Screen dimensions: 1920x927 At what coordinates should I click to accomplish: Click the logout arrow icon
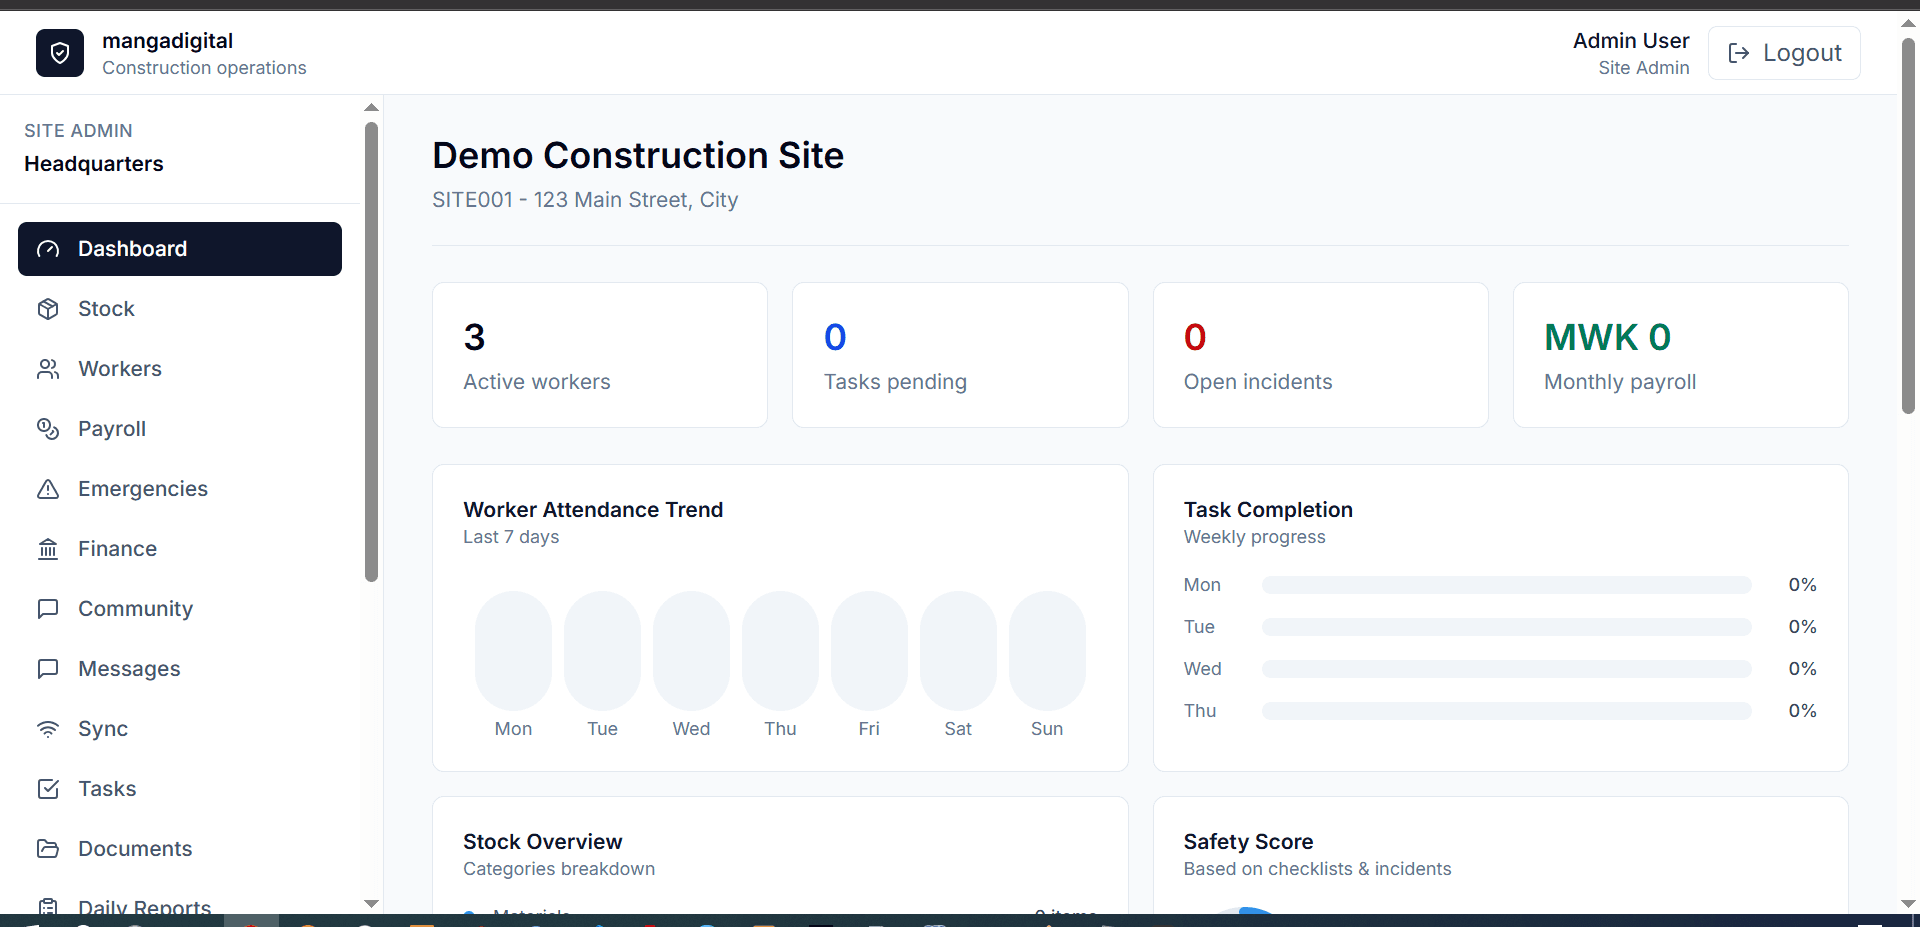coord(1739,53)
